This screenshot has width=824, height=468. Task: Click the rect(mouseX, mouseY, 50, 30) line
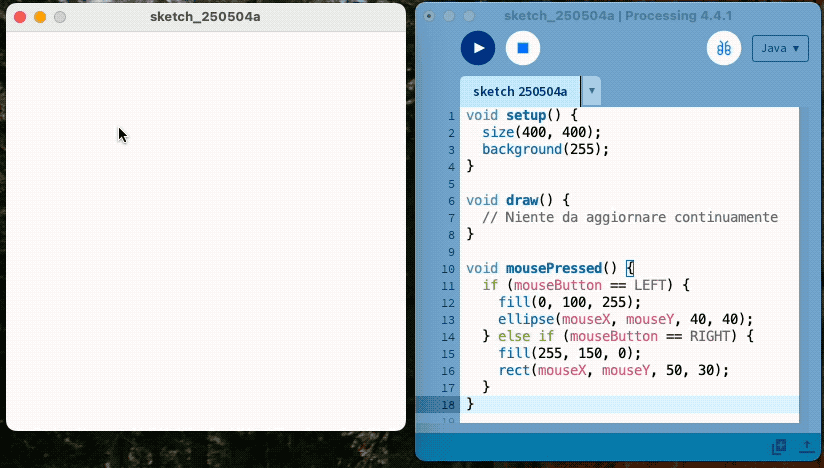(x=613, y=370)
